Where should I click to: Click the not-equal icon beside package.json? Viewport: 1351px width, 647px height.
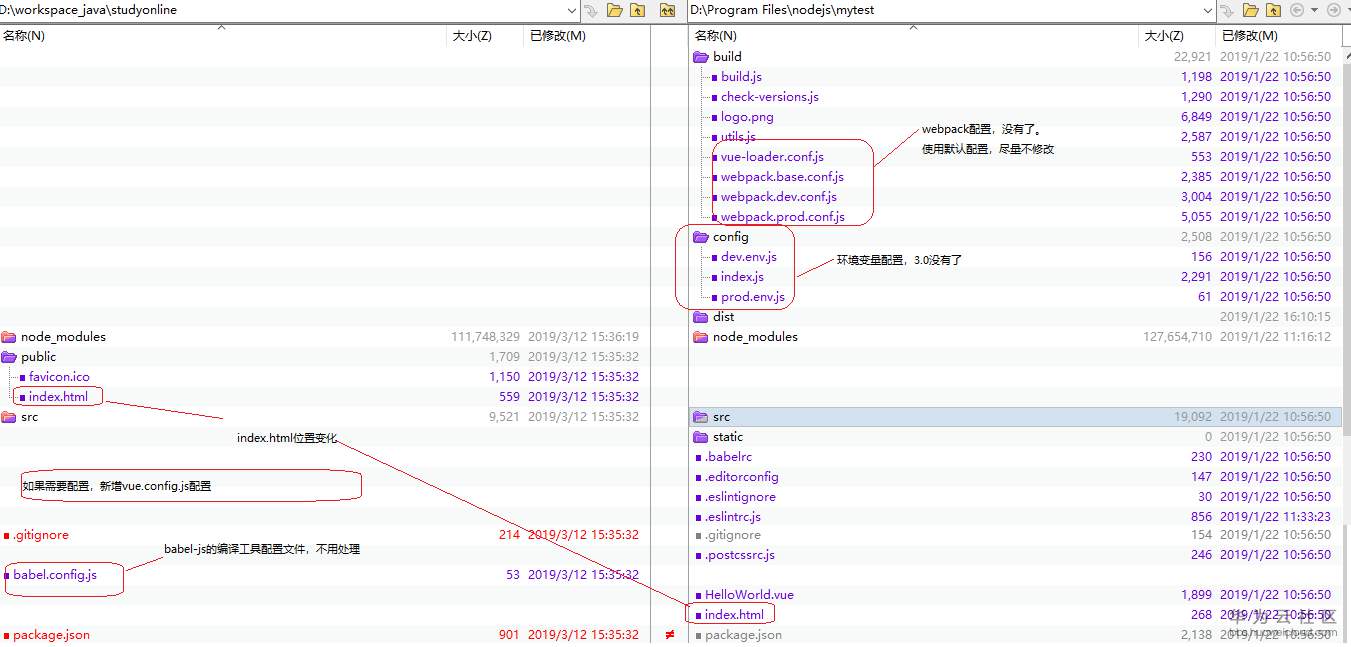[x=670, y=635]
